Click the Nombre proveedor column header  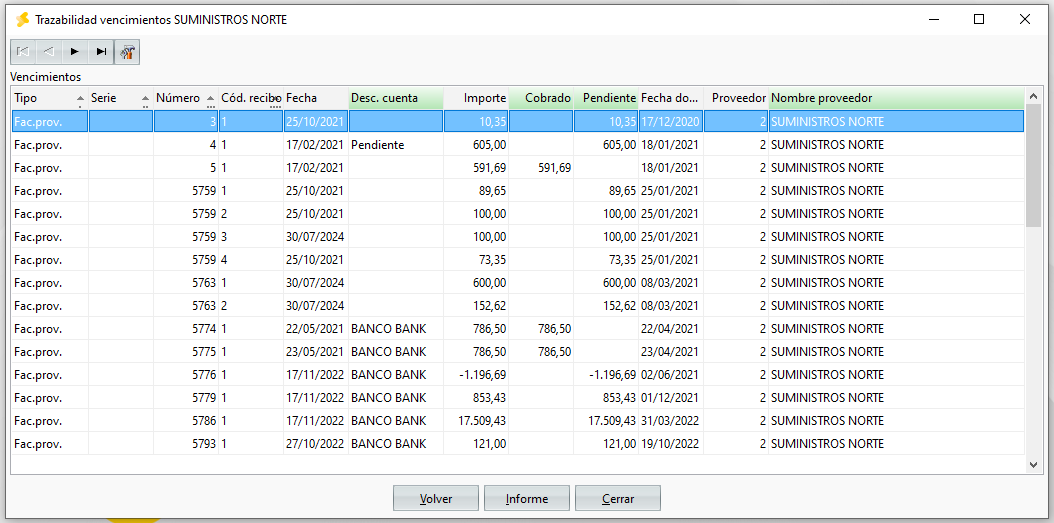pyautogui.click(x=897, y=98)
